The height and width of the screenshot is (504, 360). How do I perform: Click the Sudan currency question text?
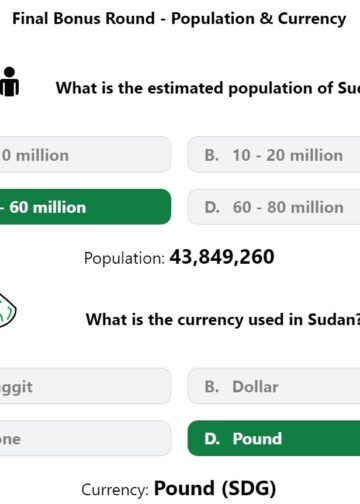[223, 320]
